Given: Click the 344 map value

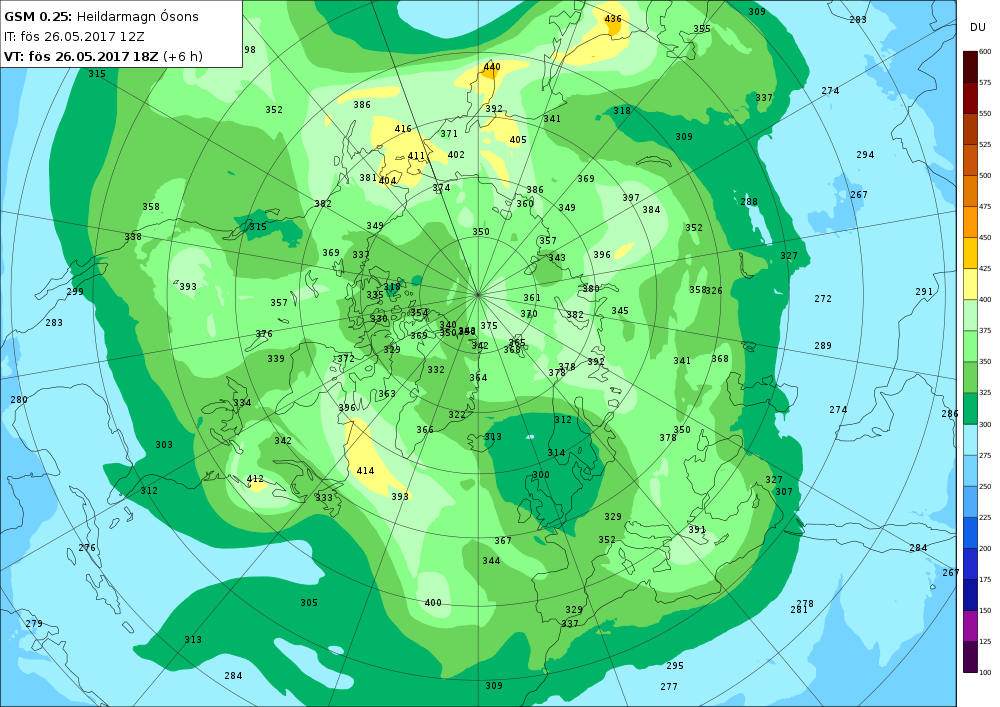Looking at the screenshot, I should [x=492, y=561].
